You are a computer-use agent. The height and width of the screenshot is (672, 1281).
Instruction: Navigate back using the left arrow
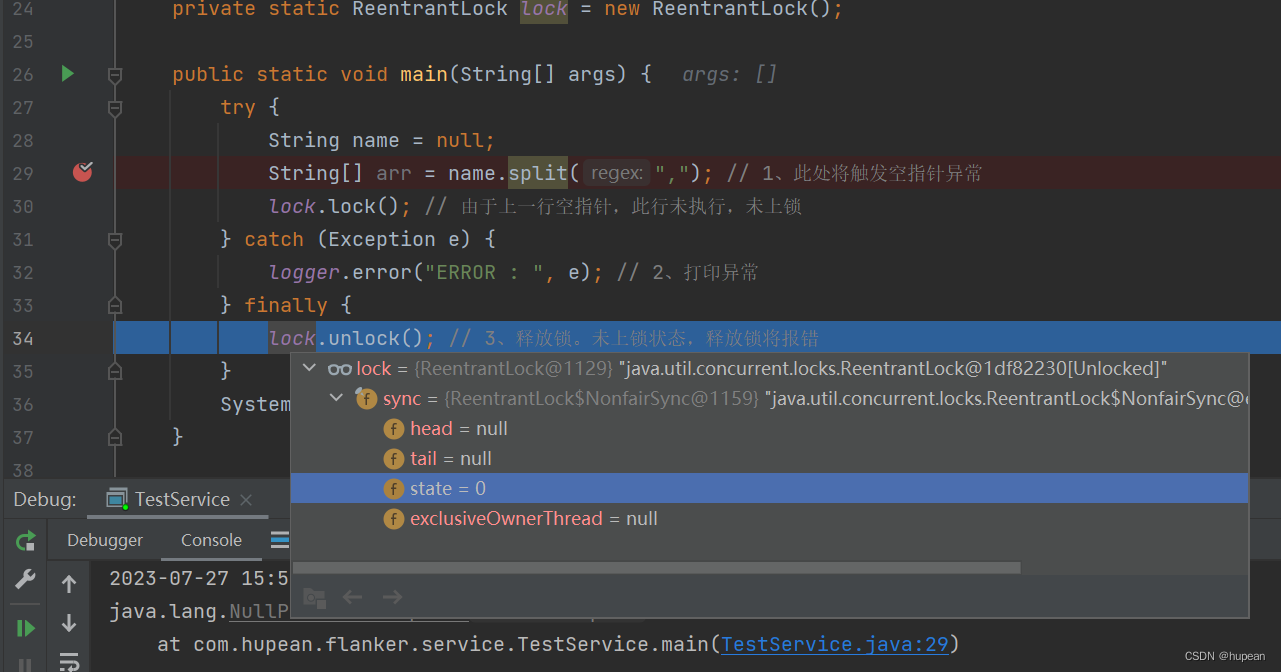(x=352, y=597)
